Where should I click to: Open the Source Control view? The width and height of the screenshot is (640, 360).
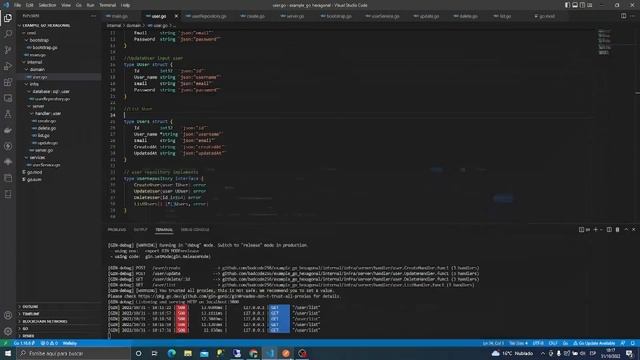(8, 50)
